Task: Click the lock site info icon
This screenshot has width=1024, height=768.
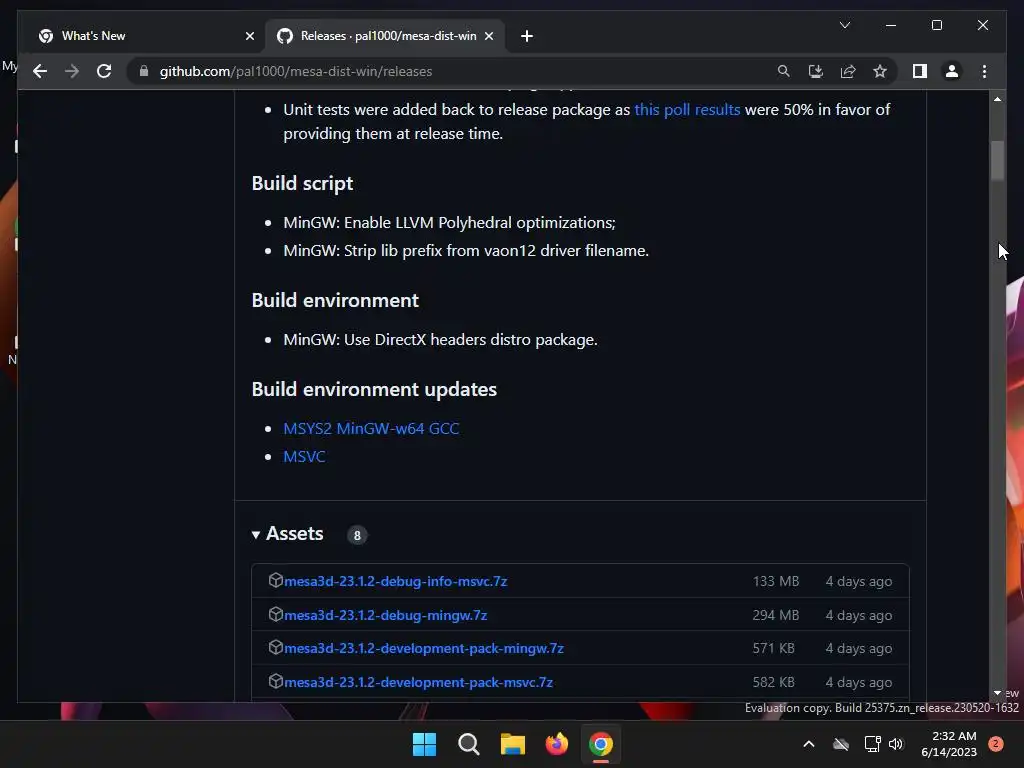Action: pos(144,71)
